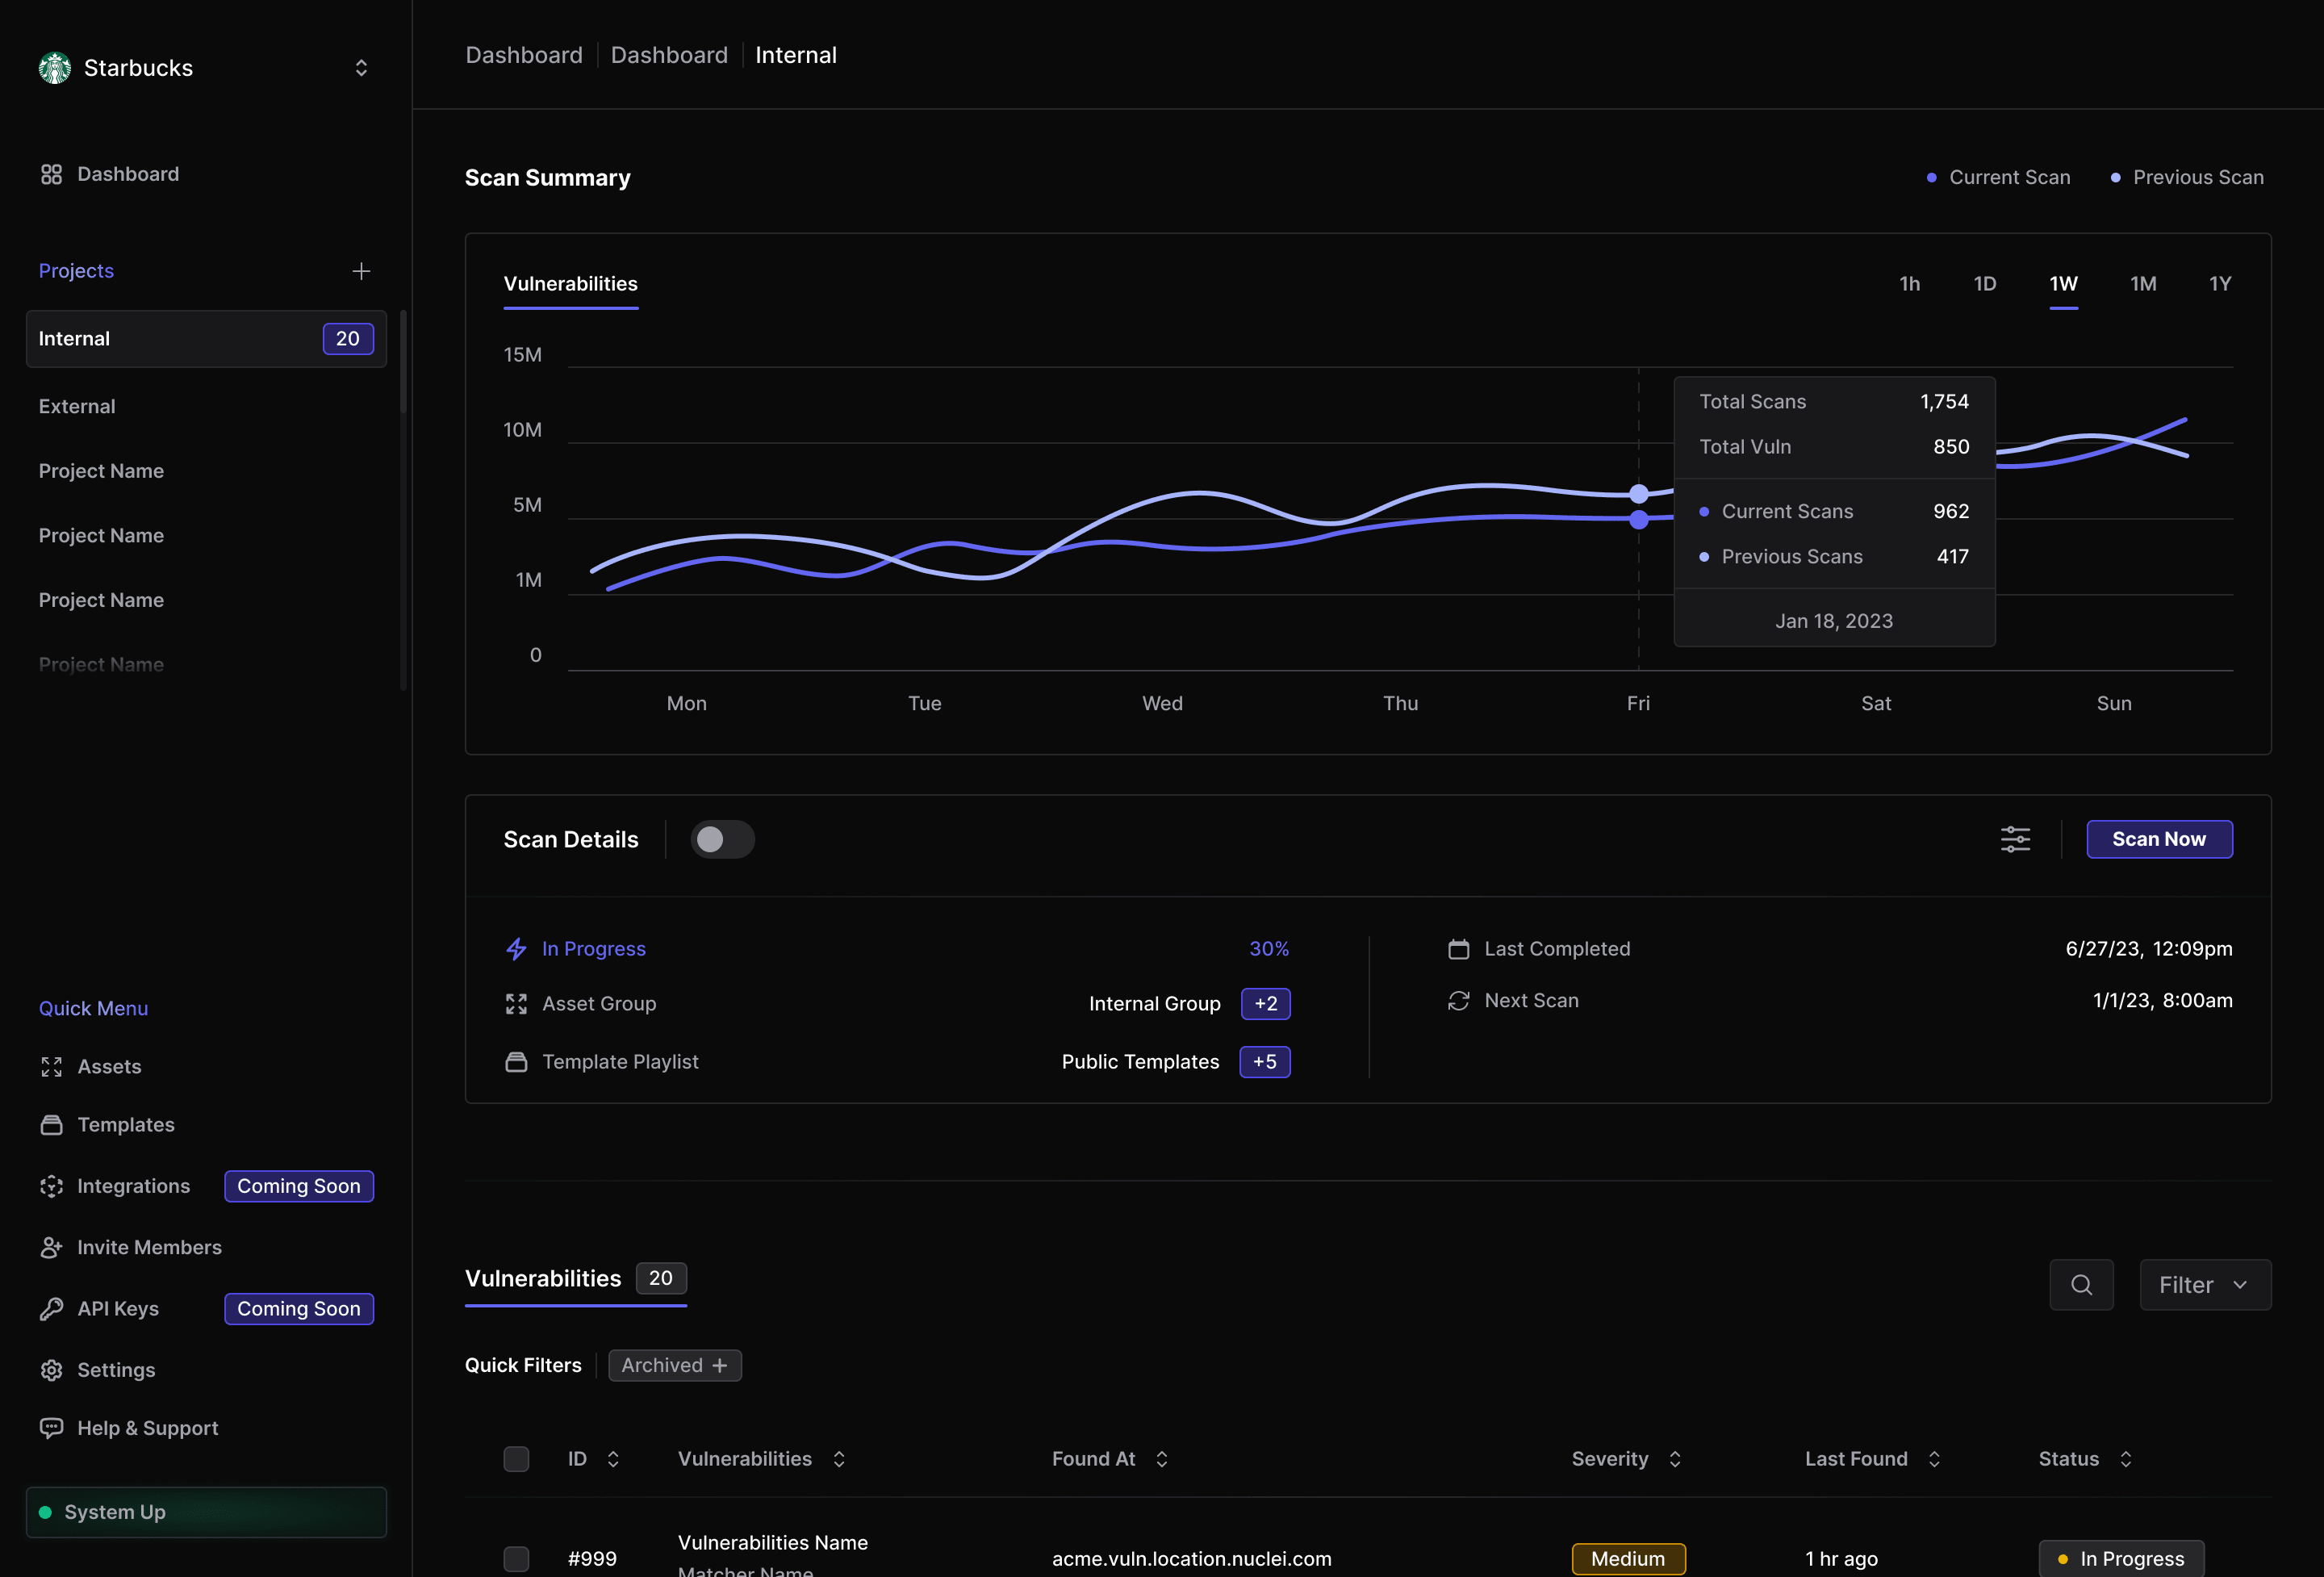
Task: Select the Internal project
Action: 206,339
